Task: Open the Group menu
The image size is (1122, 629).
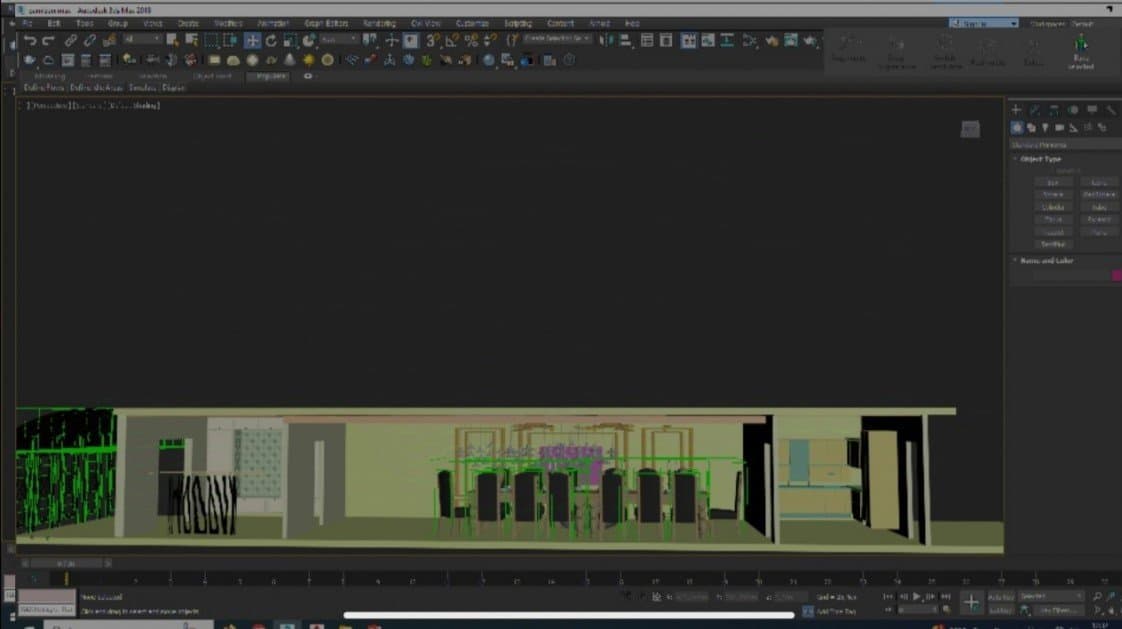Action: tap(117, 24)
